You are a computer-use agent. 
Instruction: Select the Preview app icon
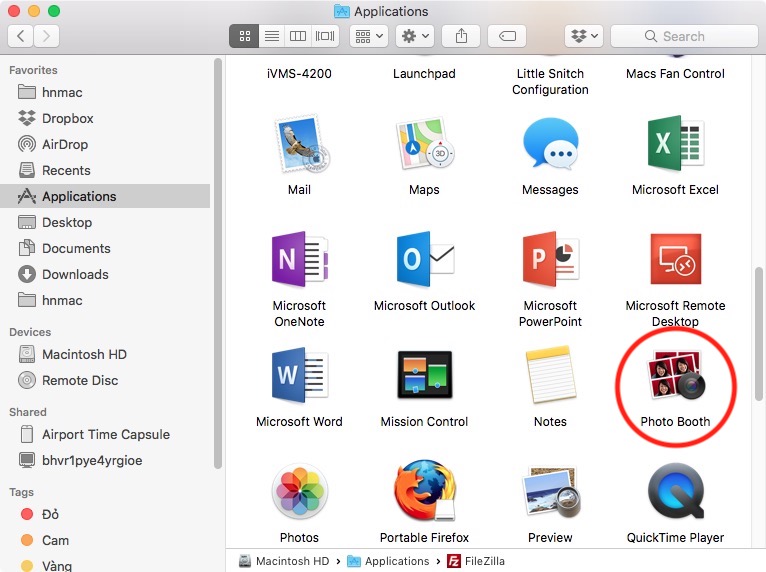point(551,491)
